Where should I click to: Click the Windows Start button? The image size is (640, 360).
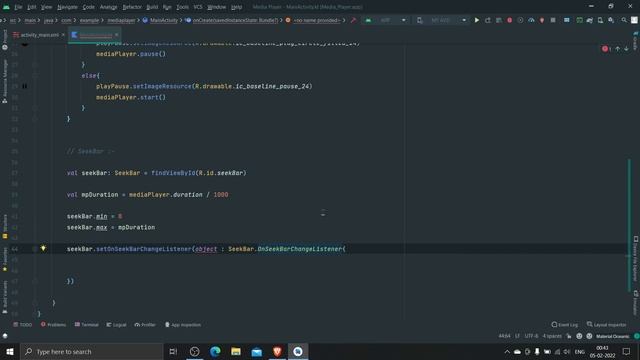[x=9, y=351]
